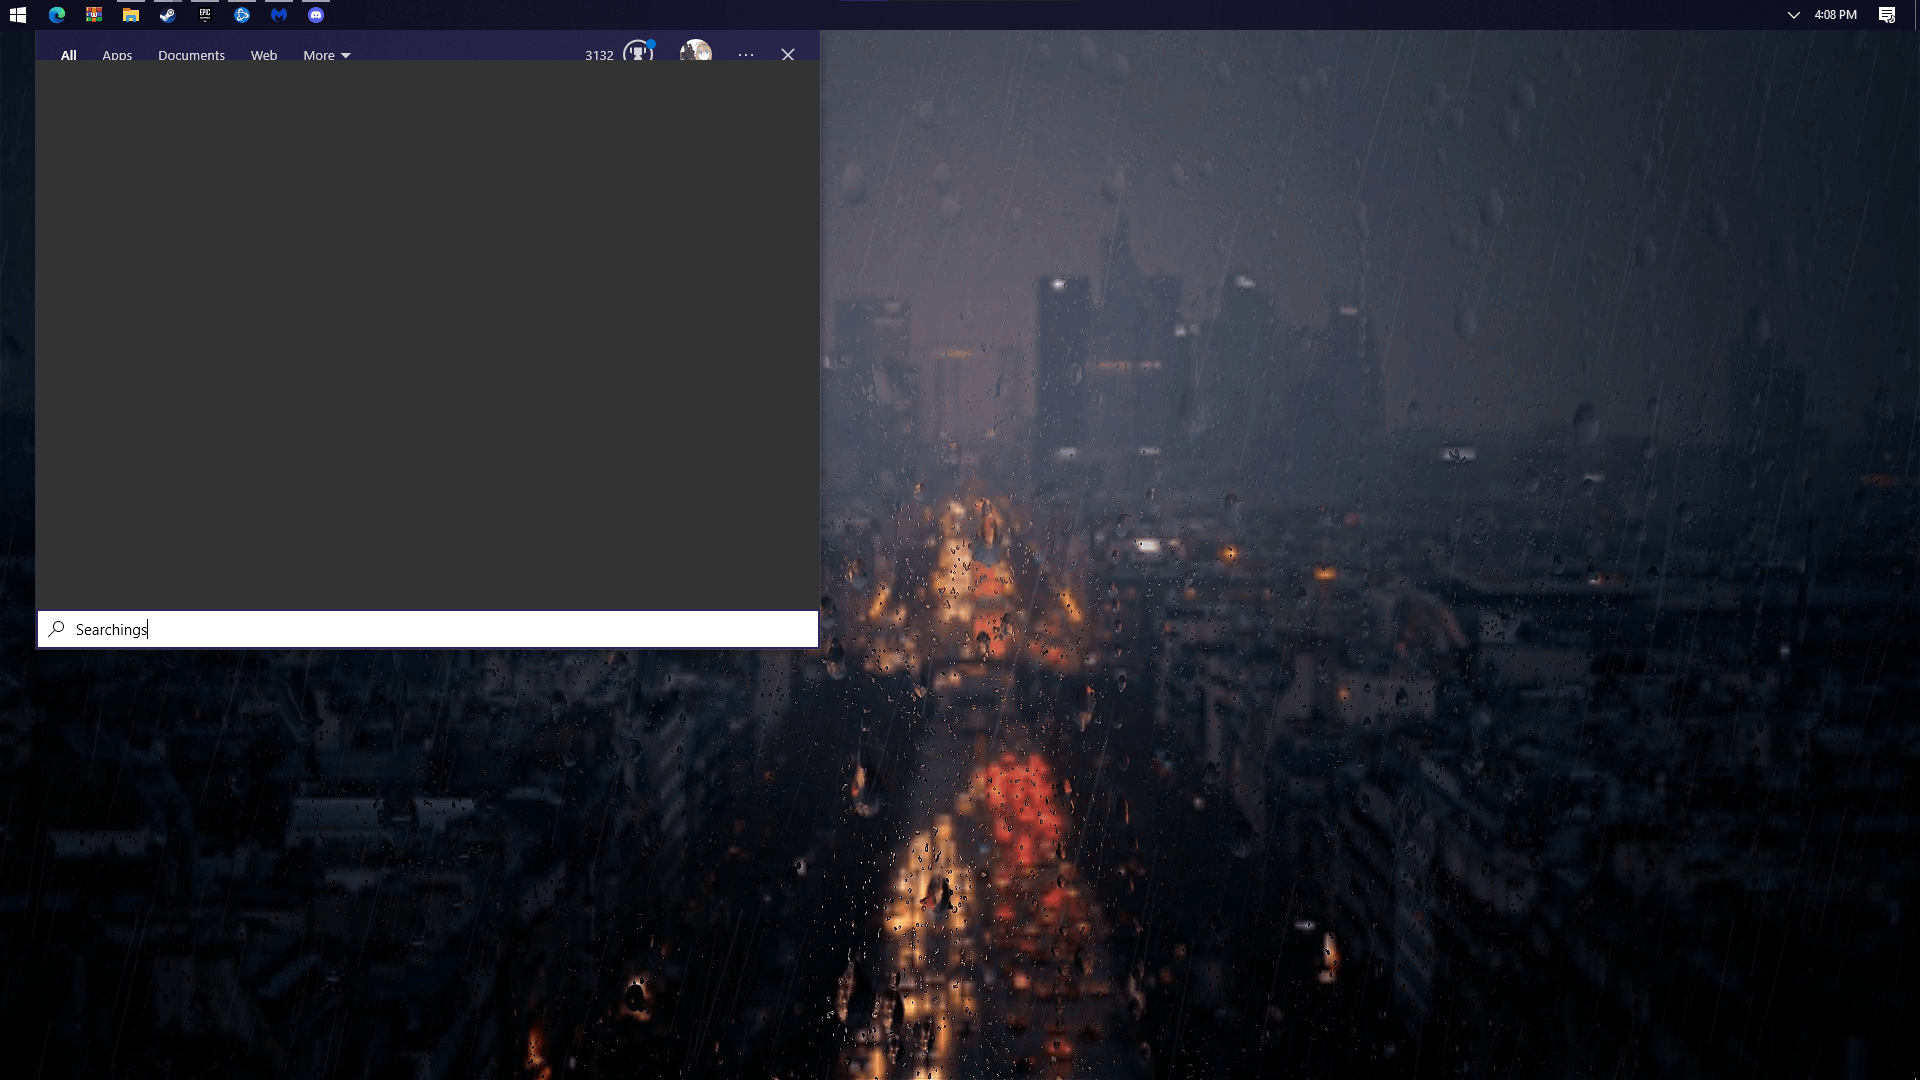Open Discord from the taskbar
1920x1080 pixels.
[x=316, y=15]
